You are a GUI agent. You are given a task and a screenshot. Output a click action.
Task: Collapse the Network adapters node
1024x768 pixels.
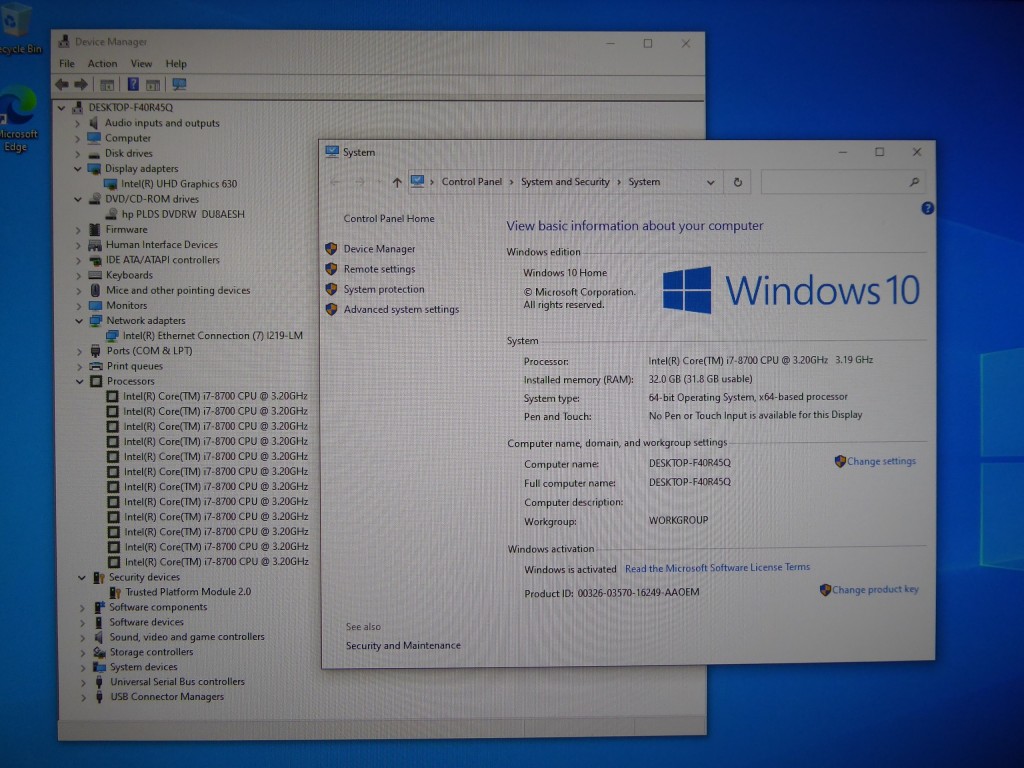pos(79,321)
